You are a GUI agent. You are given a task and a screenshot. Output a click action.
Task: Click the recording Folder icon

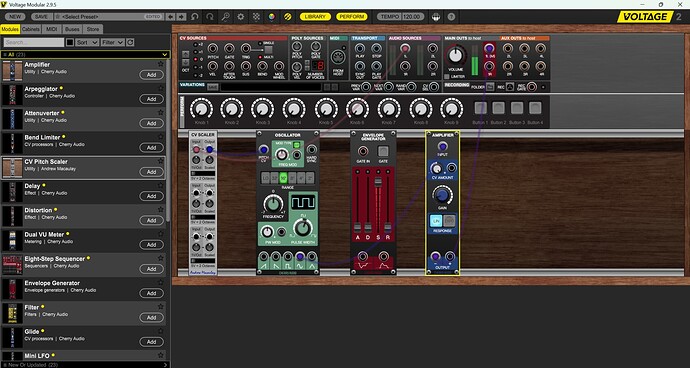point(490,87)
